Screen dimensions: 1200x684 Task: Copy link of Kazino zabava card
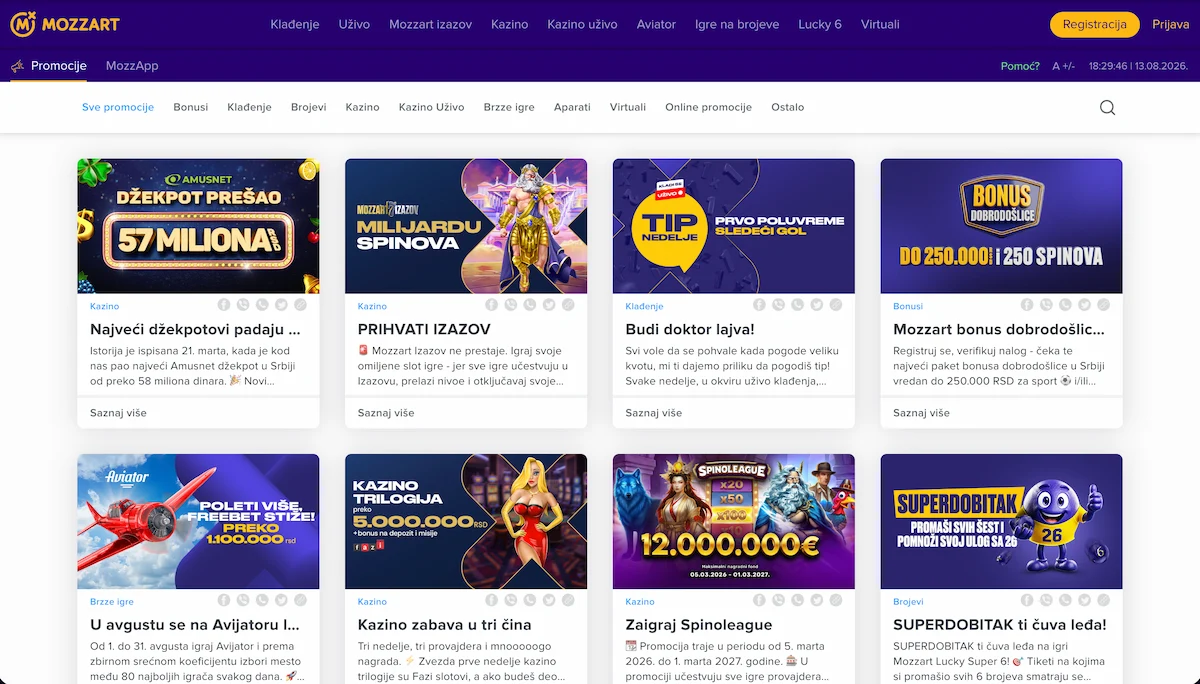pyautogui.click(x=568, y=600)
